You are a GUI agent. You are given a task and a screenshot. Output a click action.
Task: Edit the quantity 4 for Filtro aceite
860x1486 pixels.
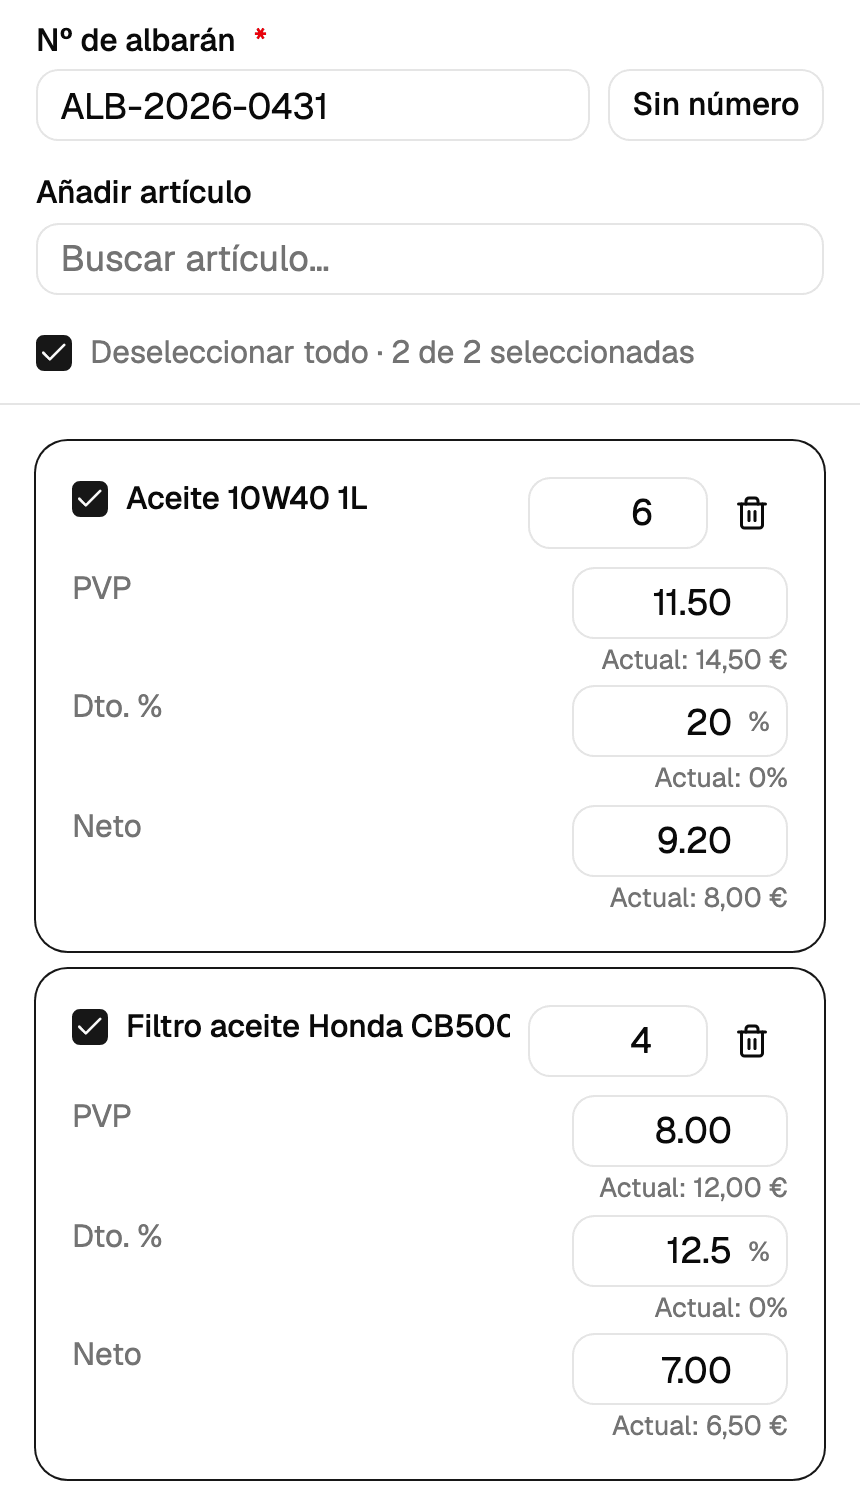click(x=618, y=1041)
